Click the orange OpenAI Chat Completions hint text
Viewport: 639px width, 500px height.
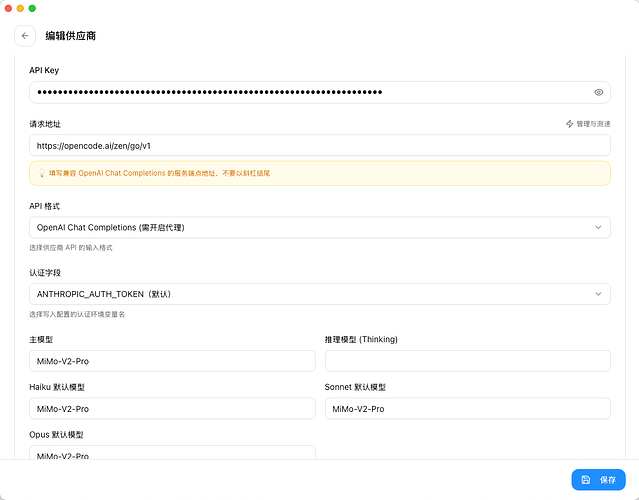coord(159,173)
